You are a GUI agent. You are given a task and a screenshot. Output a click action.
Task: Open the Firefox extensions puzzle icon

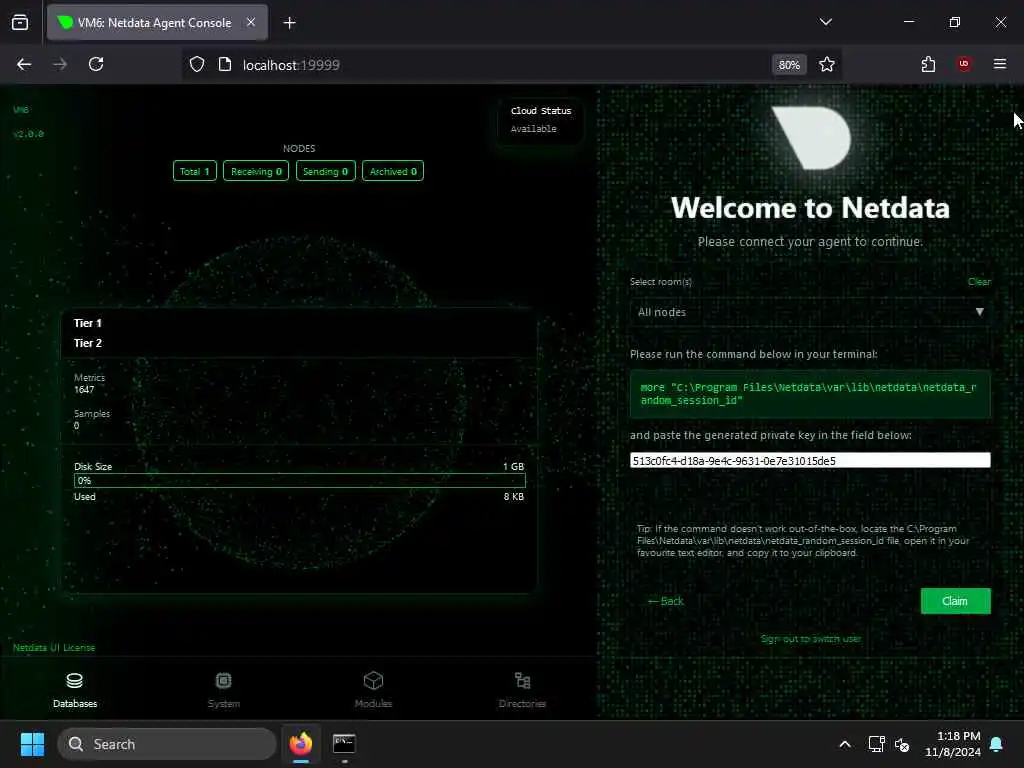[x=928, y=64]
